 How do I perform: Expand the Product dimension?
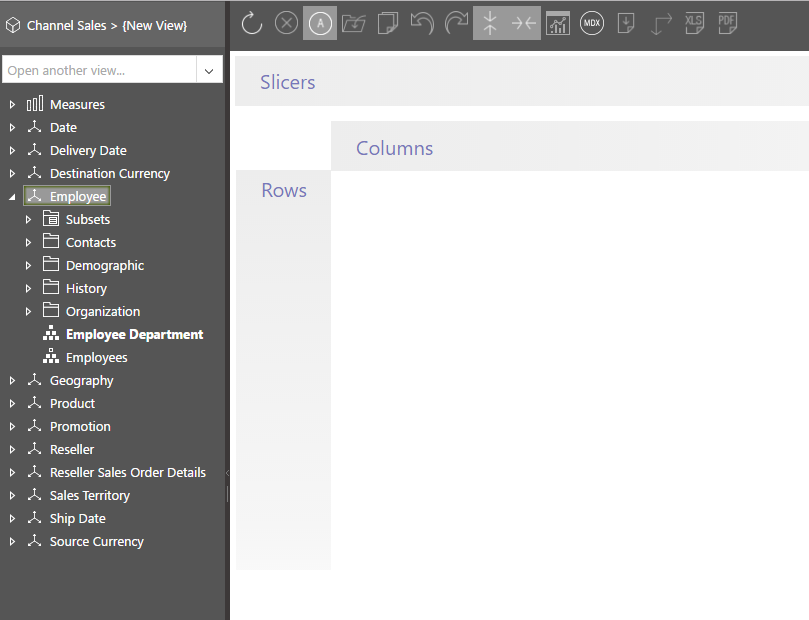(x=12, y=404)
